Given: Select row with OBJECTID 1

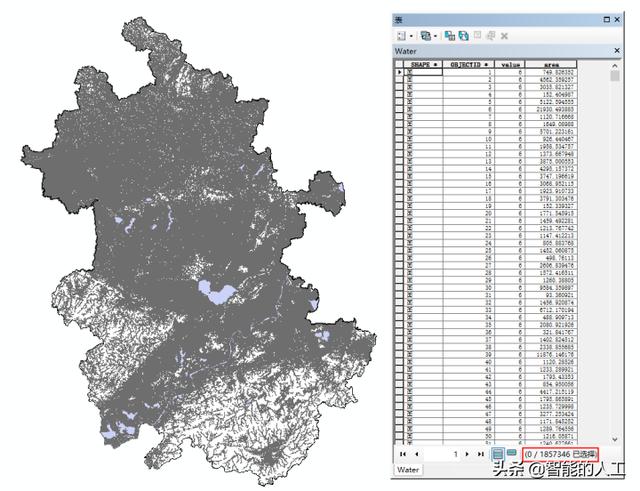Looking at the screenshot, I should [x=401, y=73].
